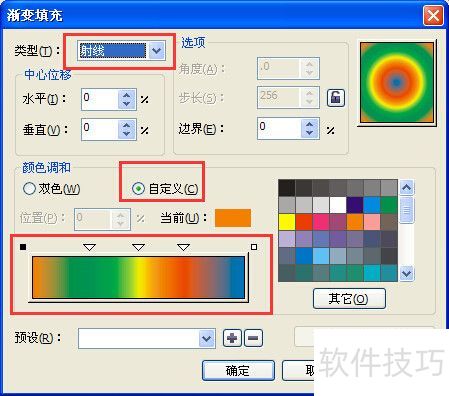This screenshot has height=396, width=449.
Task: Pick the green palette swatch in second row
Action: [389, 205]
